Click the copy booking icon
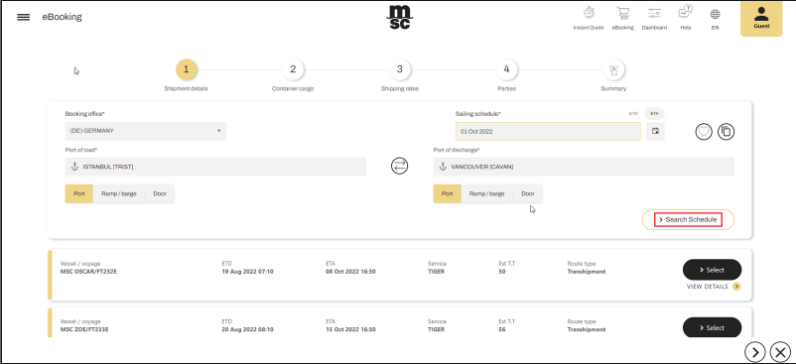 [x=726, y=132]
